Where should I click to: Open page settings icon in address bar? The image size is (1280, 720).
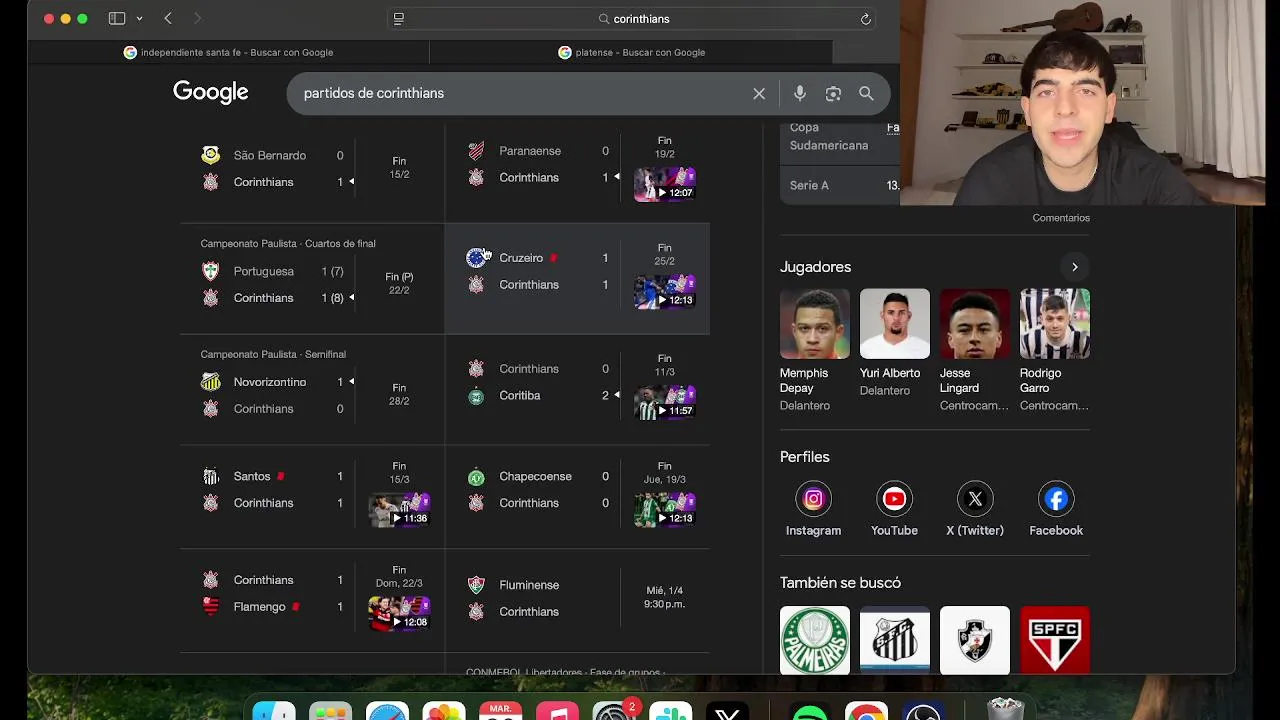point(399,18)
